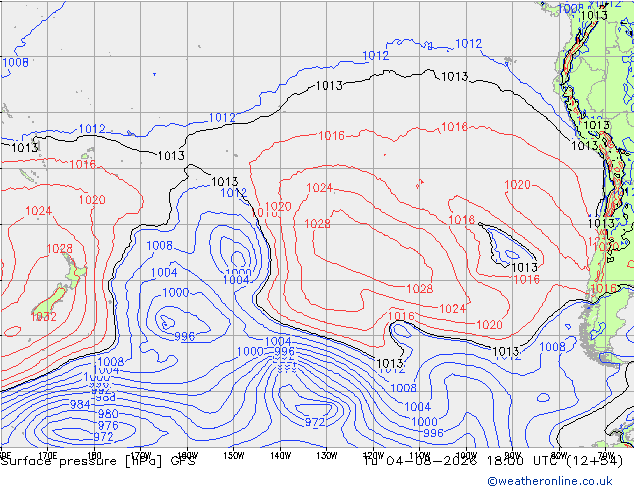
Task: Select the 'Tu 04-08-2026 18:00 UTC' date text
Action: click(x=464, y=461)
